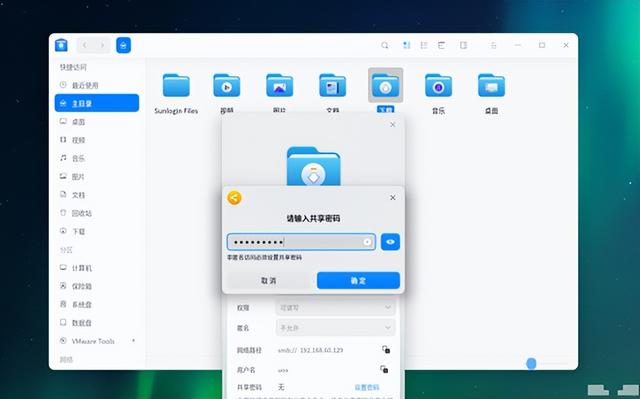Open the 匿名 anonymous access dropdown
640x399 pixels.
336,328
